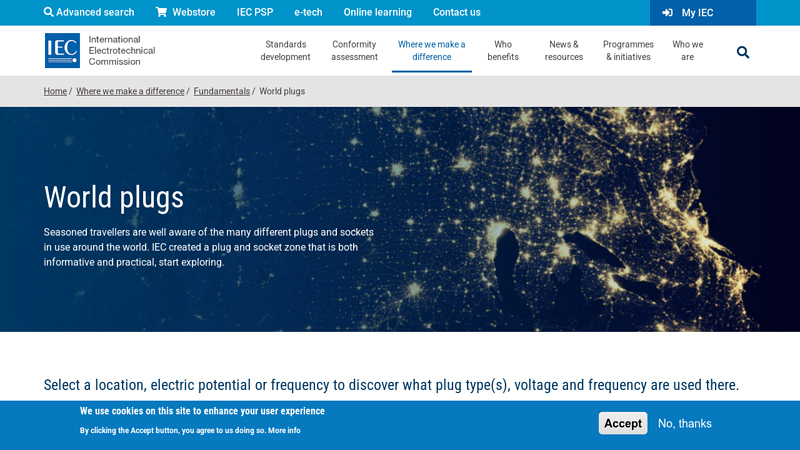Click Contact us in the top bar
Image resolution: width=800 pixels, height=450 pixels.
click(456, 12)
